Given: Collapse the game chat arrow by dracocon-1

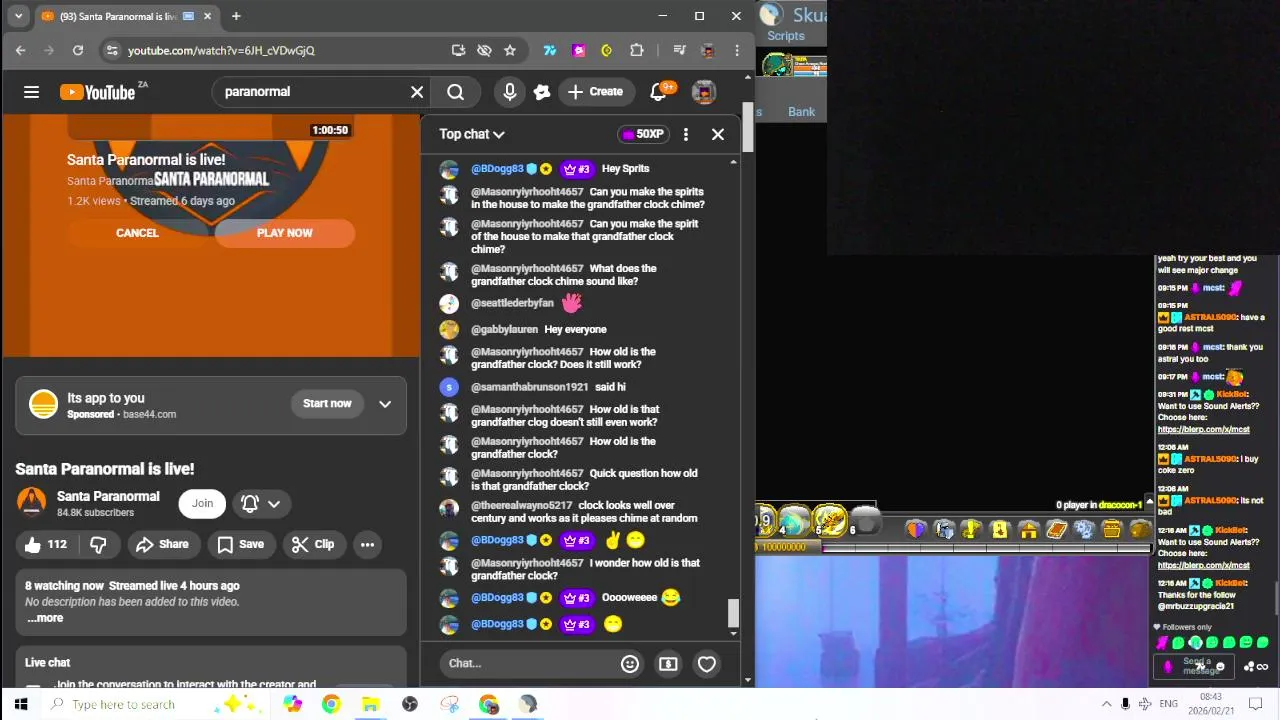Looking at the screenshot, I should click(x=1149, y=503).
